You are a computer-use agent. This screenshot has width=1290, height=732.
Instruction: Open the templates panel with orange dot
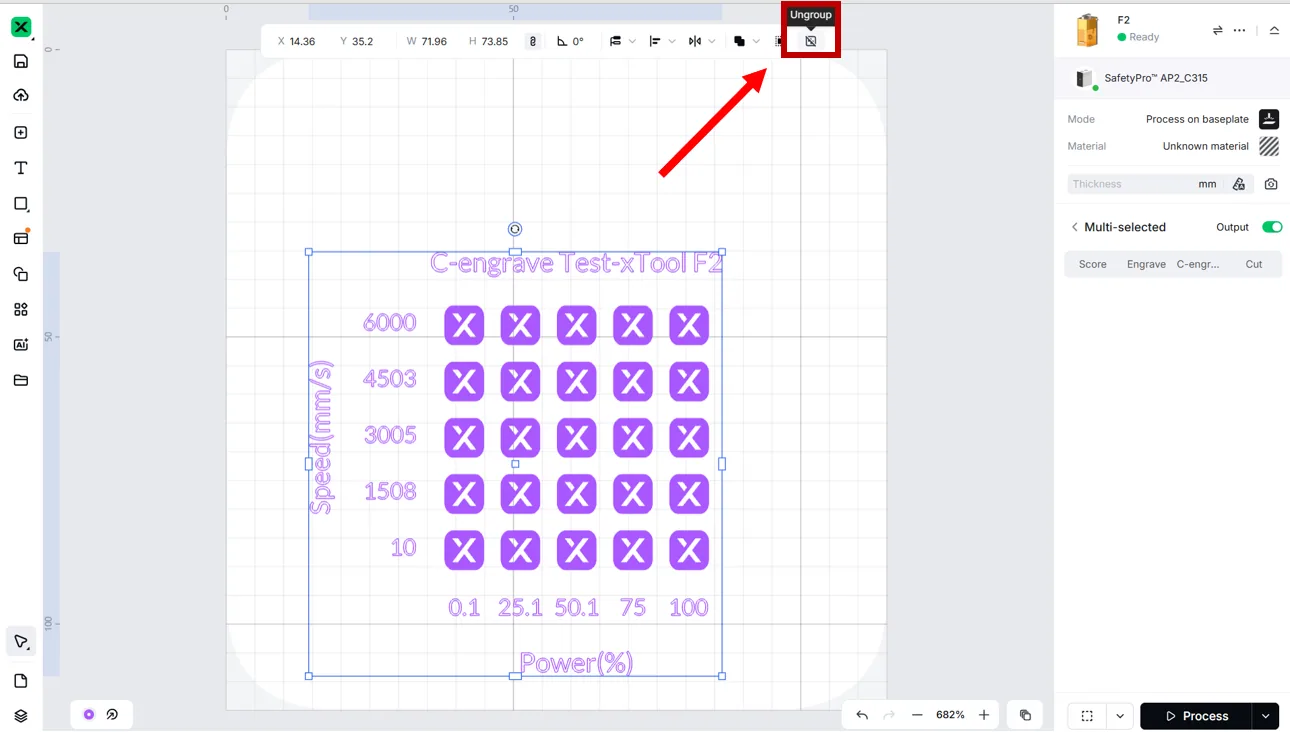click(21, 238)
